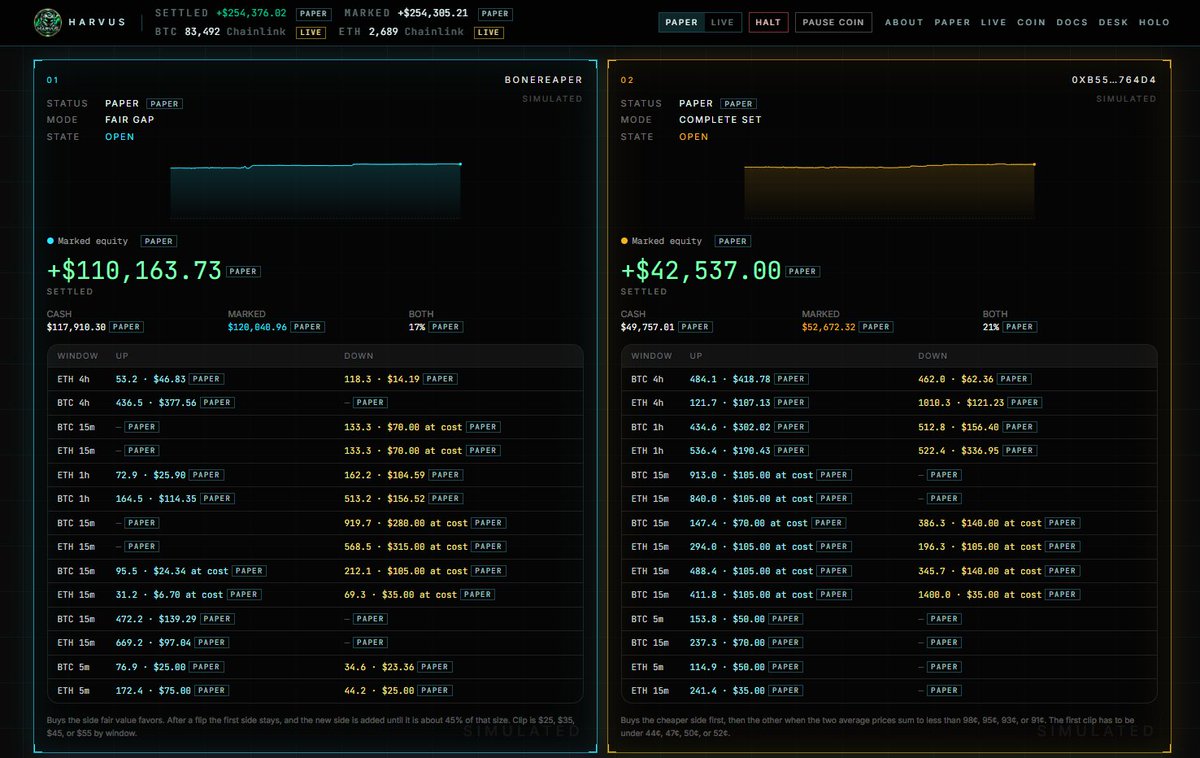Screen dimensions: 1200x758
Task: Click LIVE badge next to BTC Chainlink
Action: (311, 32)
